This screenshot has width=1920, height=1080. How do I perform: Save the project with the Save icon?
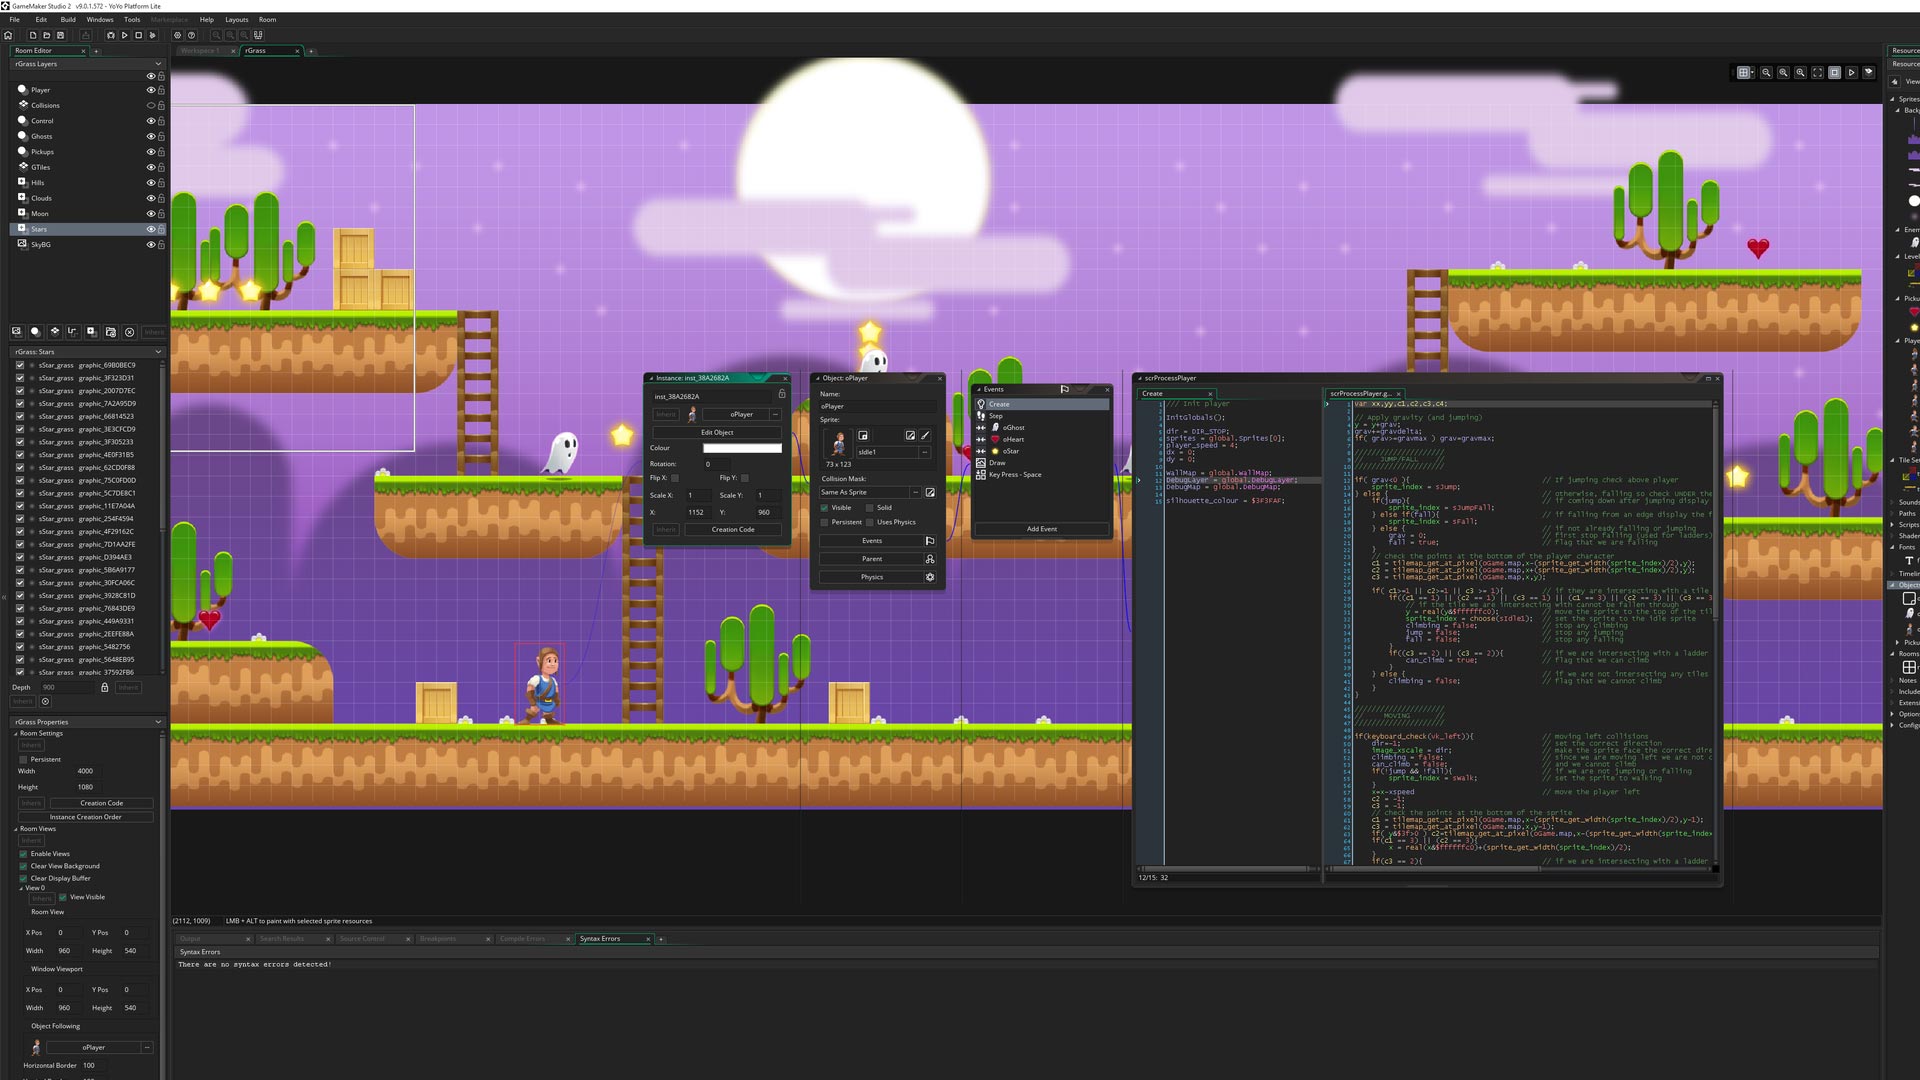pyautogui.click(x=60, y=35)
